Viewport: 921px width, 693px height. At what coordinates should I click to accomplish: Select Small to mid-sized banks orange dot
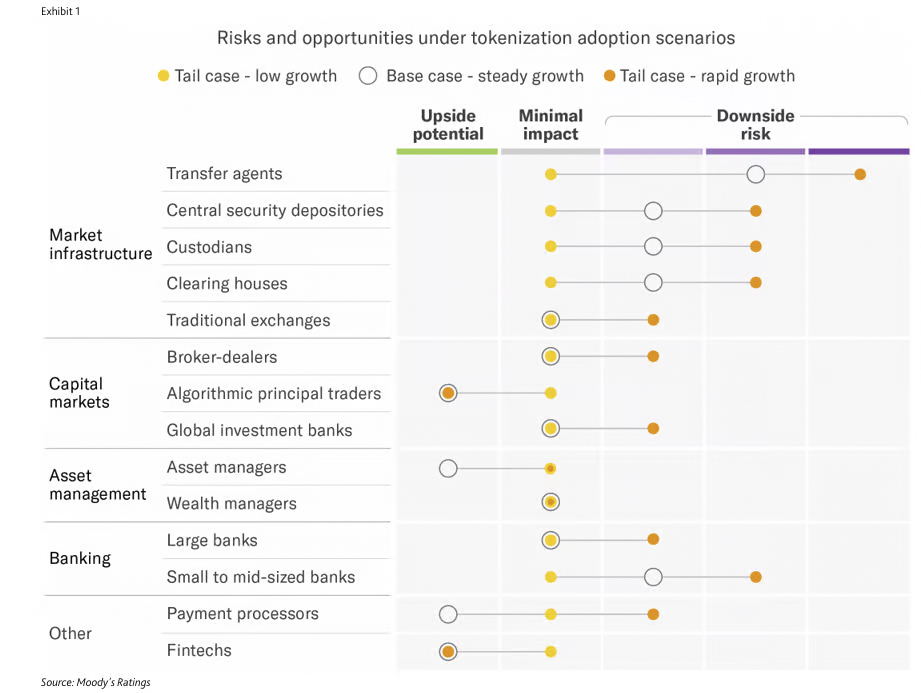pos(755,577)
